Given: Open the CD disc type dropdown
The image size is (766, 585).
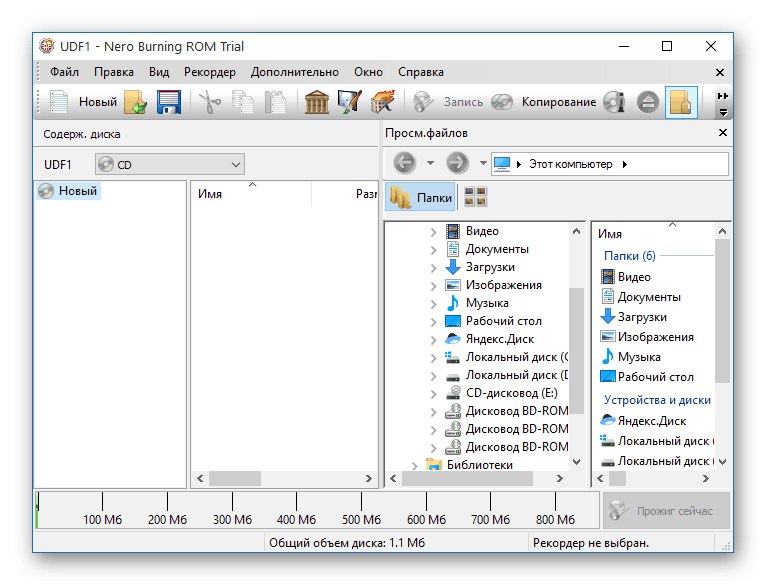Looking at the screenshot, I should click(170, 164).
